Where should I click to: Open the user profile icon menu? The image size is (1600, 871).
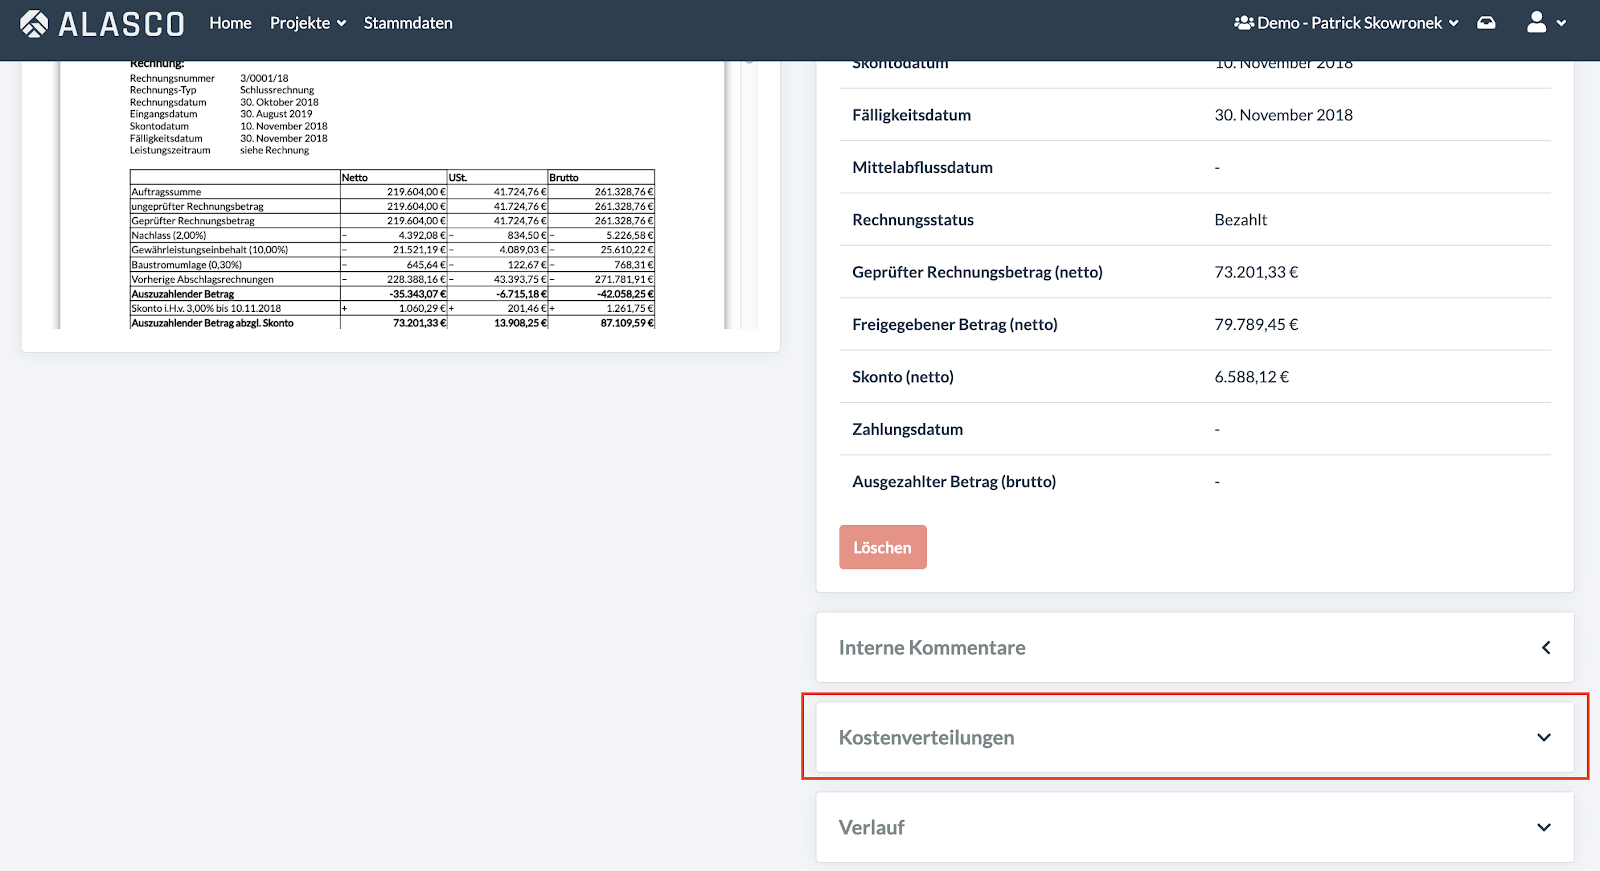pyautogui.click(x=1546, y=23)
